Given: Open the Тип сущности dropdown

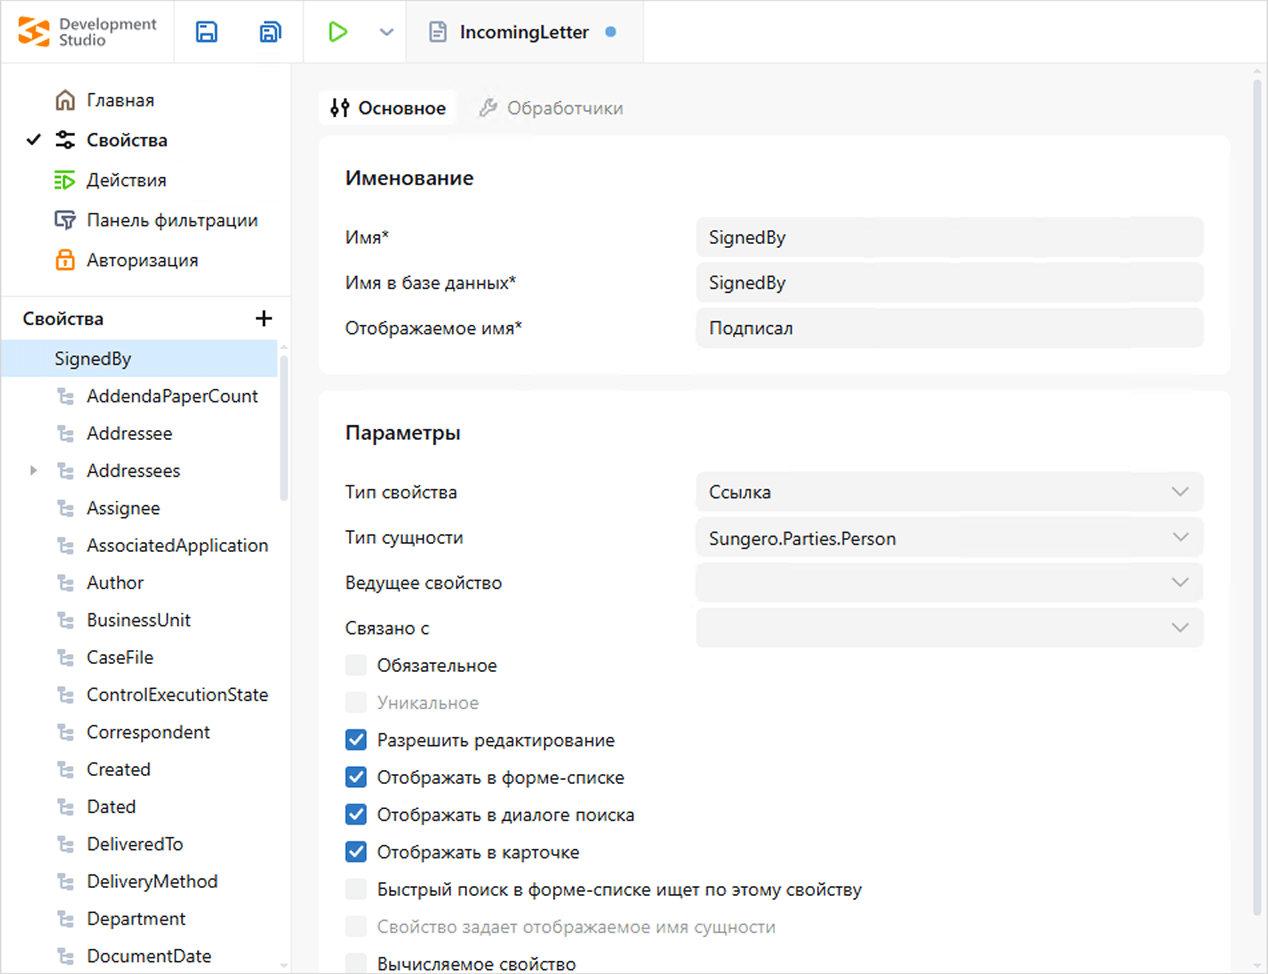Looking at the screenshot, I should [x=948, y=538].
